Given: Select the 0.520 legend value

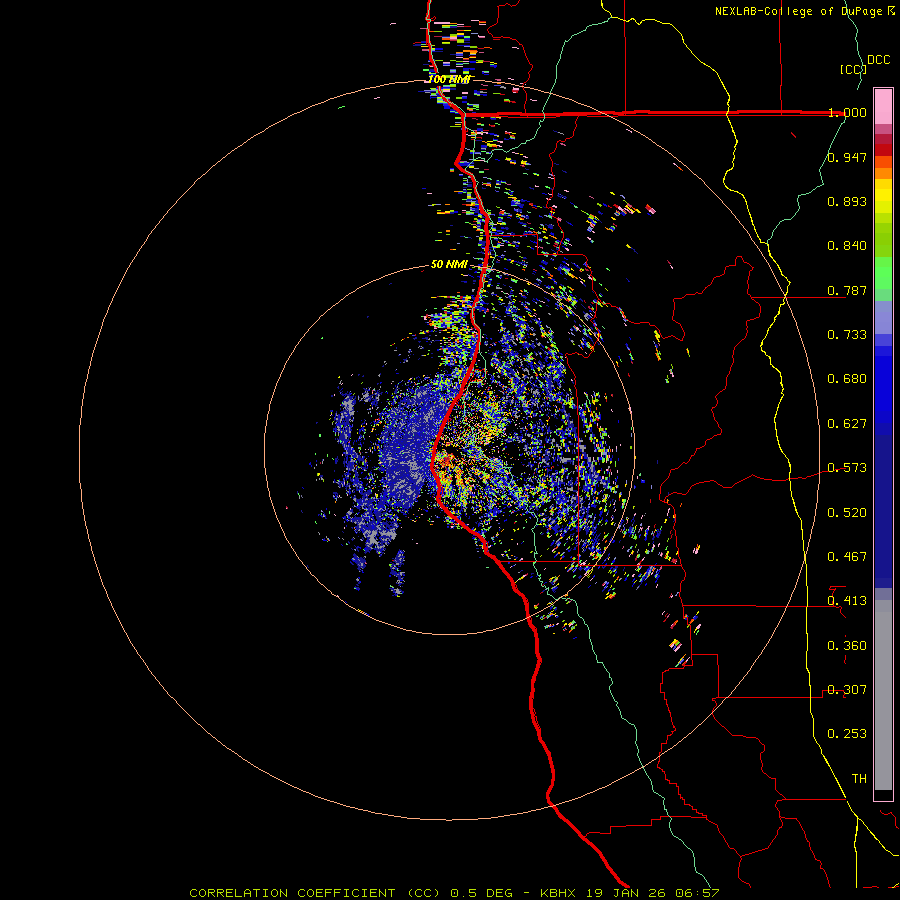Looking at the screenshot, I should (847, 512).
